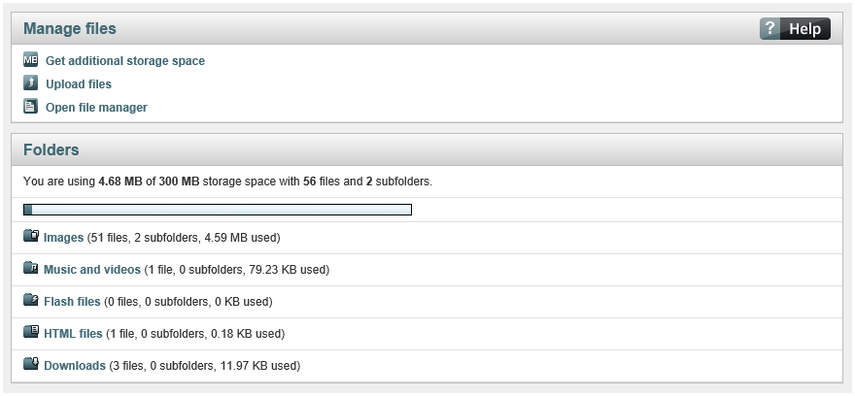View the Downloads folder link
Image resolution: width=855 pixels, height=396 pixels.
(x=75, y=365)
